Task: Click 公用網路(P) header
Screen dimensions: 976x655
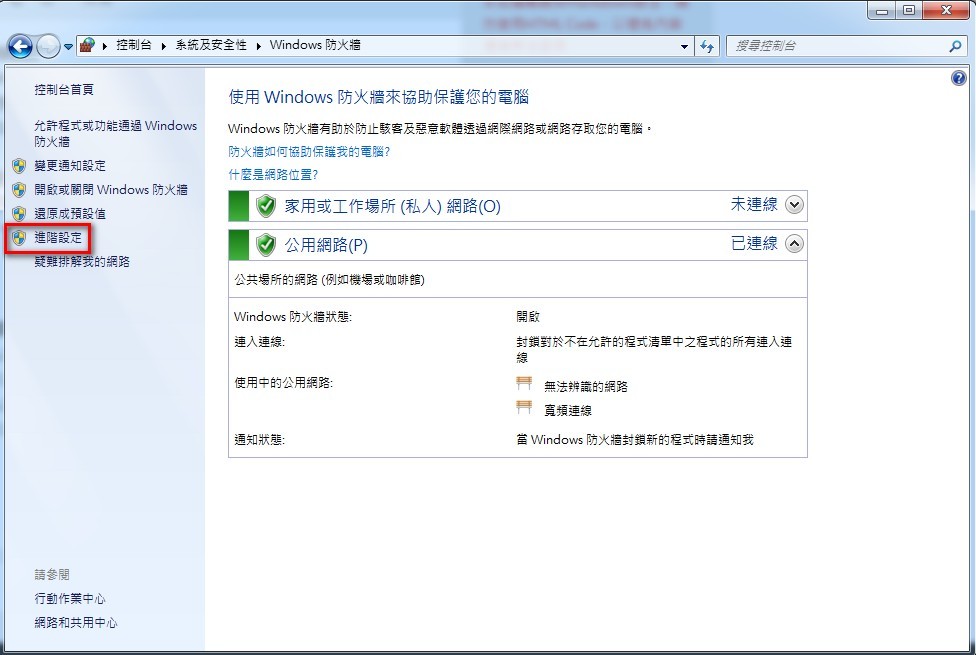Action: pos(518,245)
